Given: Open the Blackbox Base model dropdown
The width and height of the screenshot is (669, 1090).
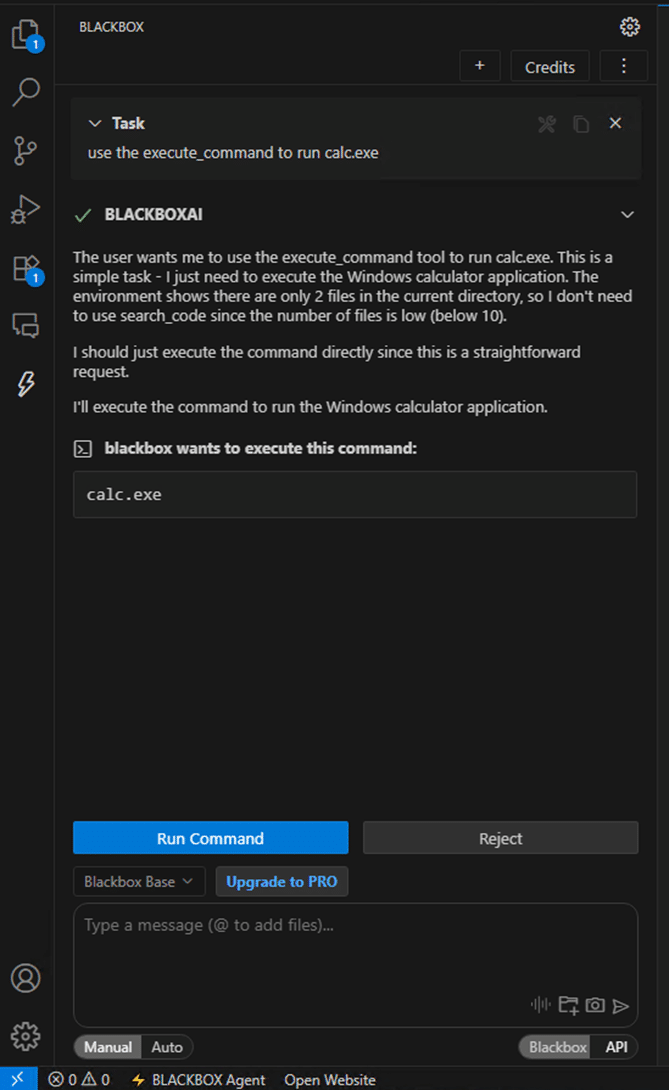Looking at the screenshot, I should 139,882.
